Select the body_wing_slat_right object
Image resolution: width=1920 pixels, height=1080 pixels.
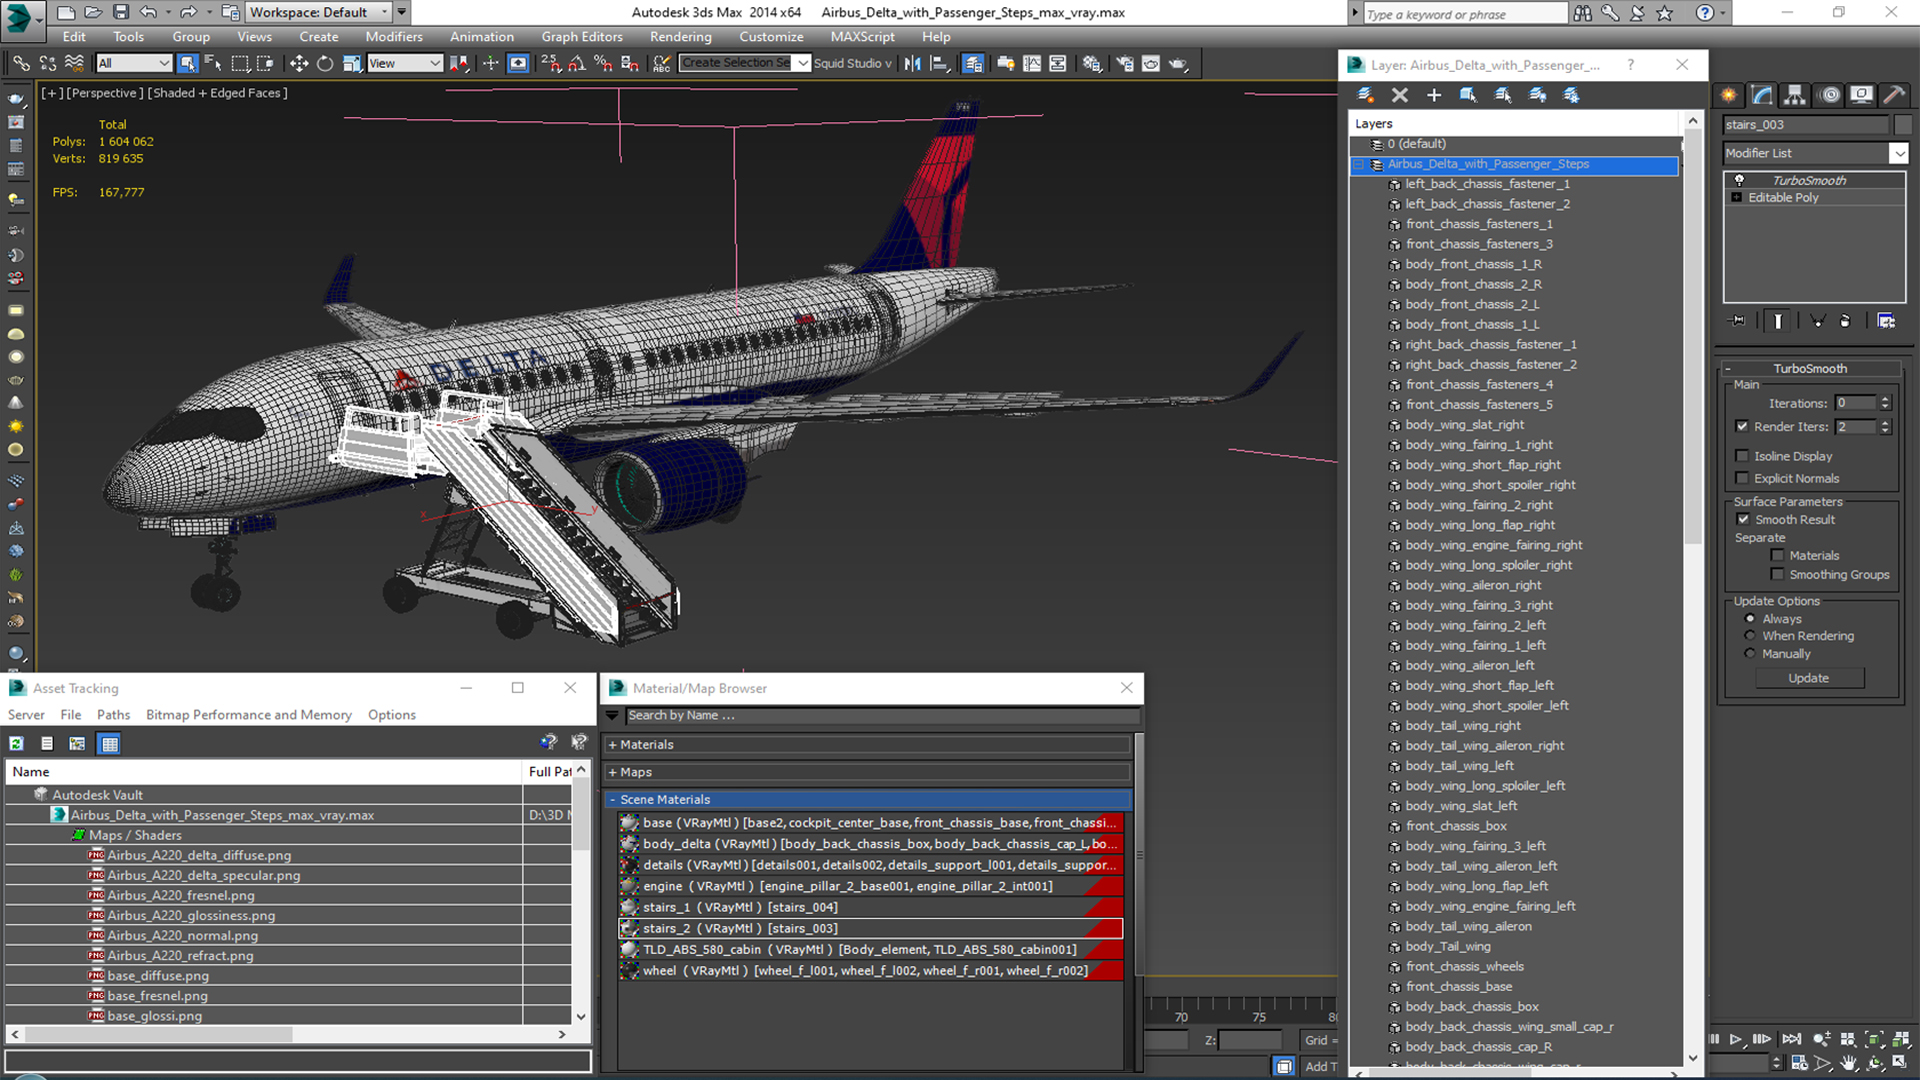coord(1464,425)
